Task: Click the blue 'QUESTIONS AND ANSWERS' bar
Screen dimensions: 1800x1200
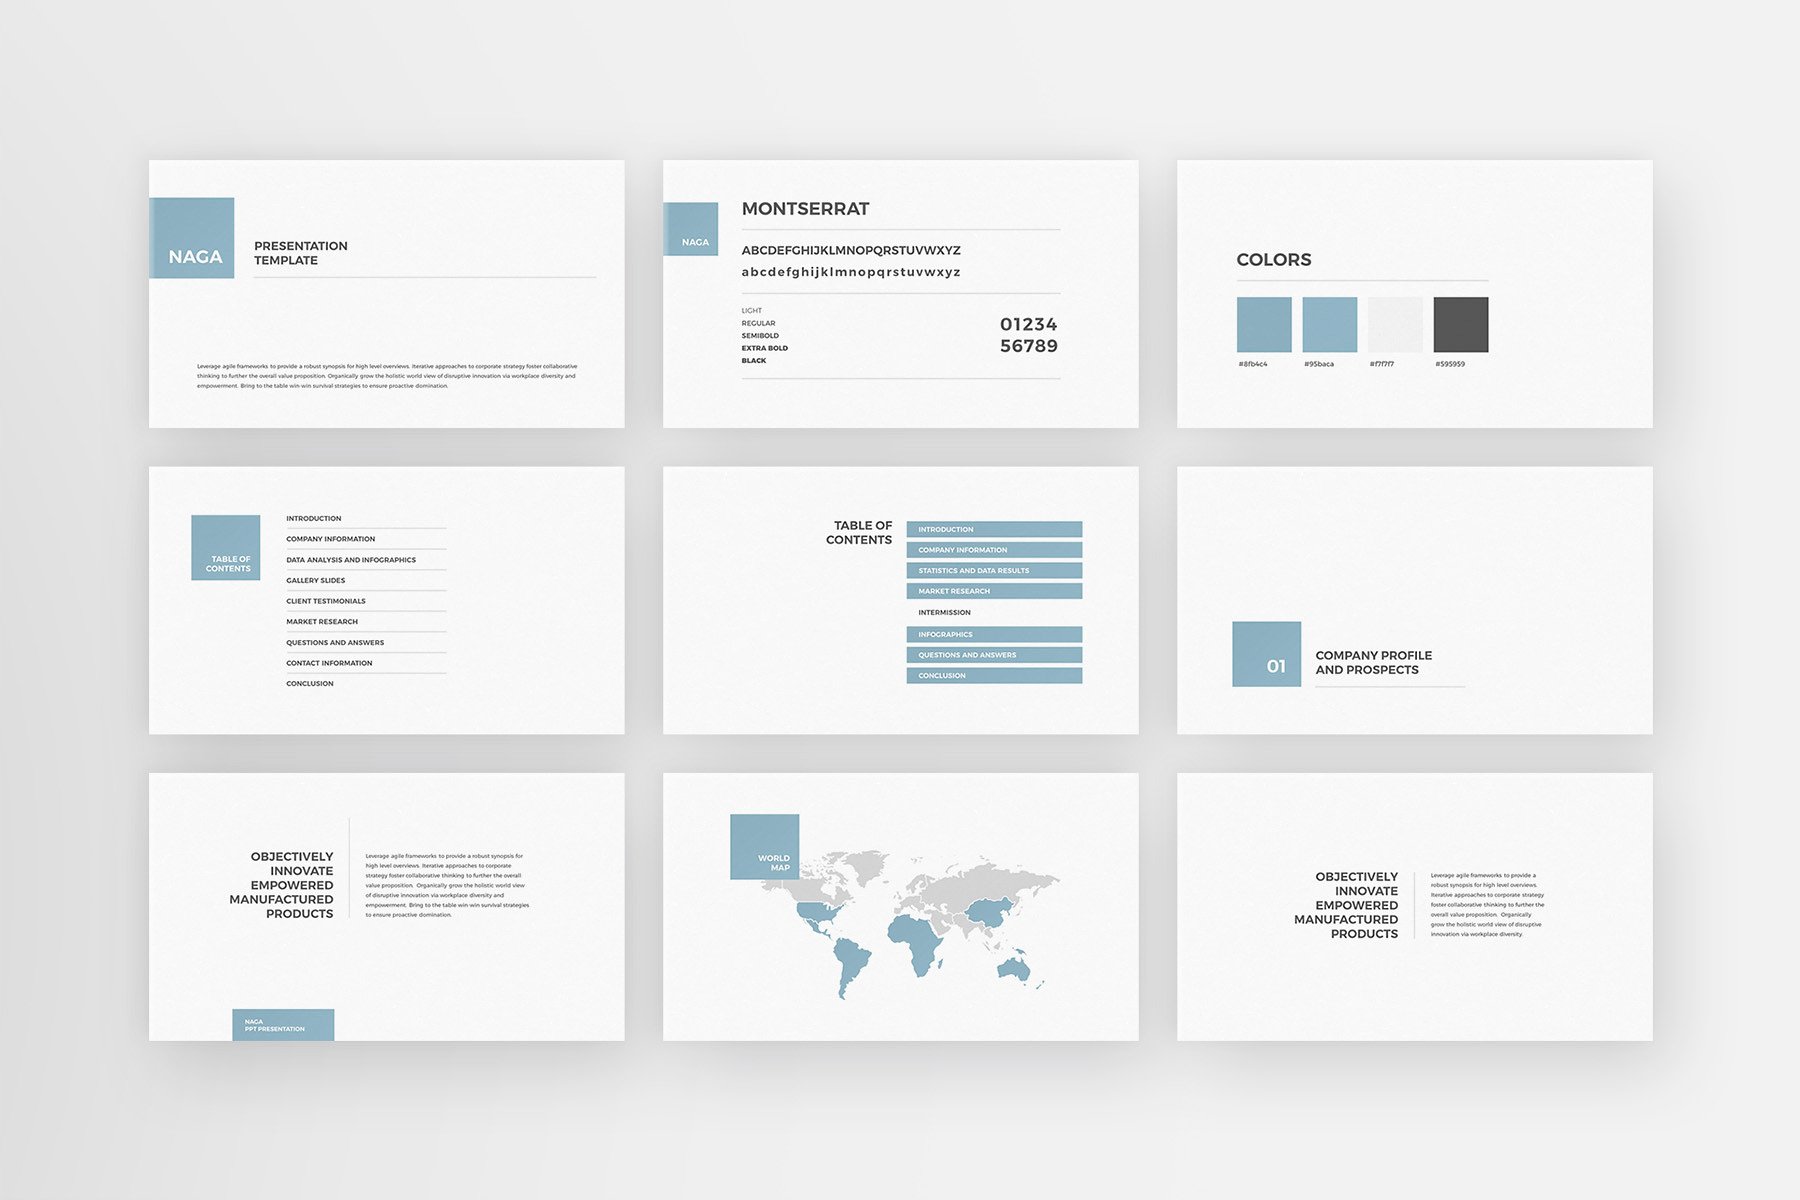Action: point(994,655)
